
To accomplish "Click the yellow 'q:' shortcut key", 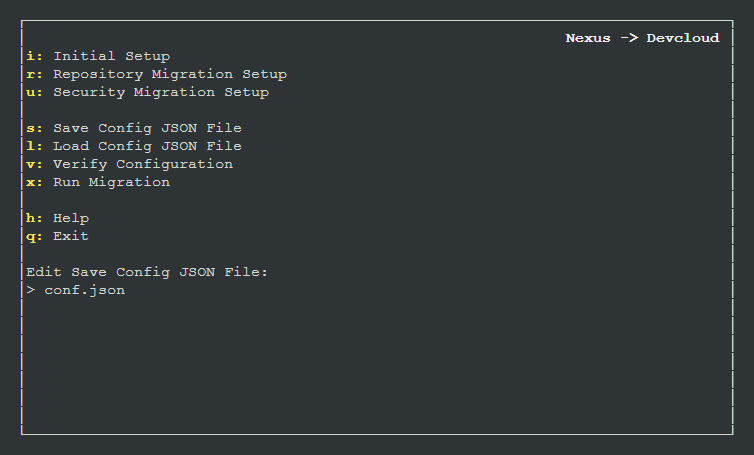I will (x=34, y=237).
